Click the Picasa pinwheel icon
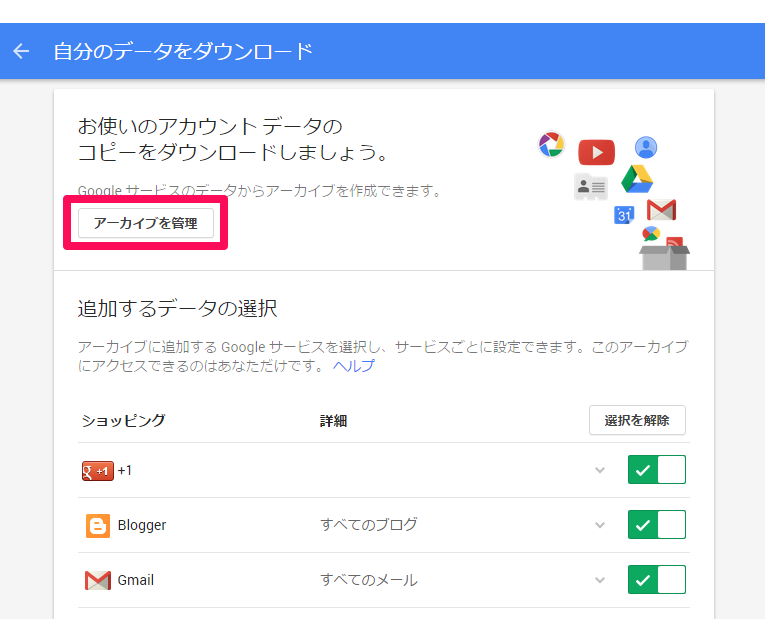 pyautogui.click(x=551, y=144)
